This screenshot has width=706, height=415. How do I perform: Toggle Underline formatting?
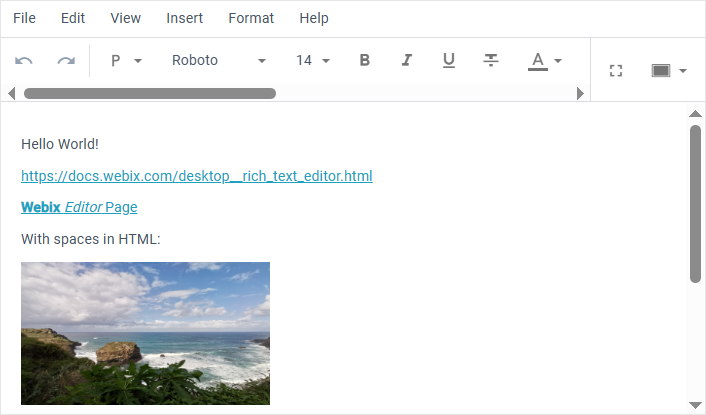(x=449, y=60)
